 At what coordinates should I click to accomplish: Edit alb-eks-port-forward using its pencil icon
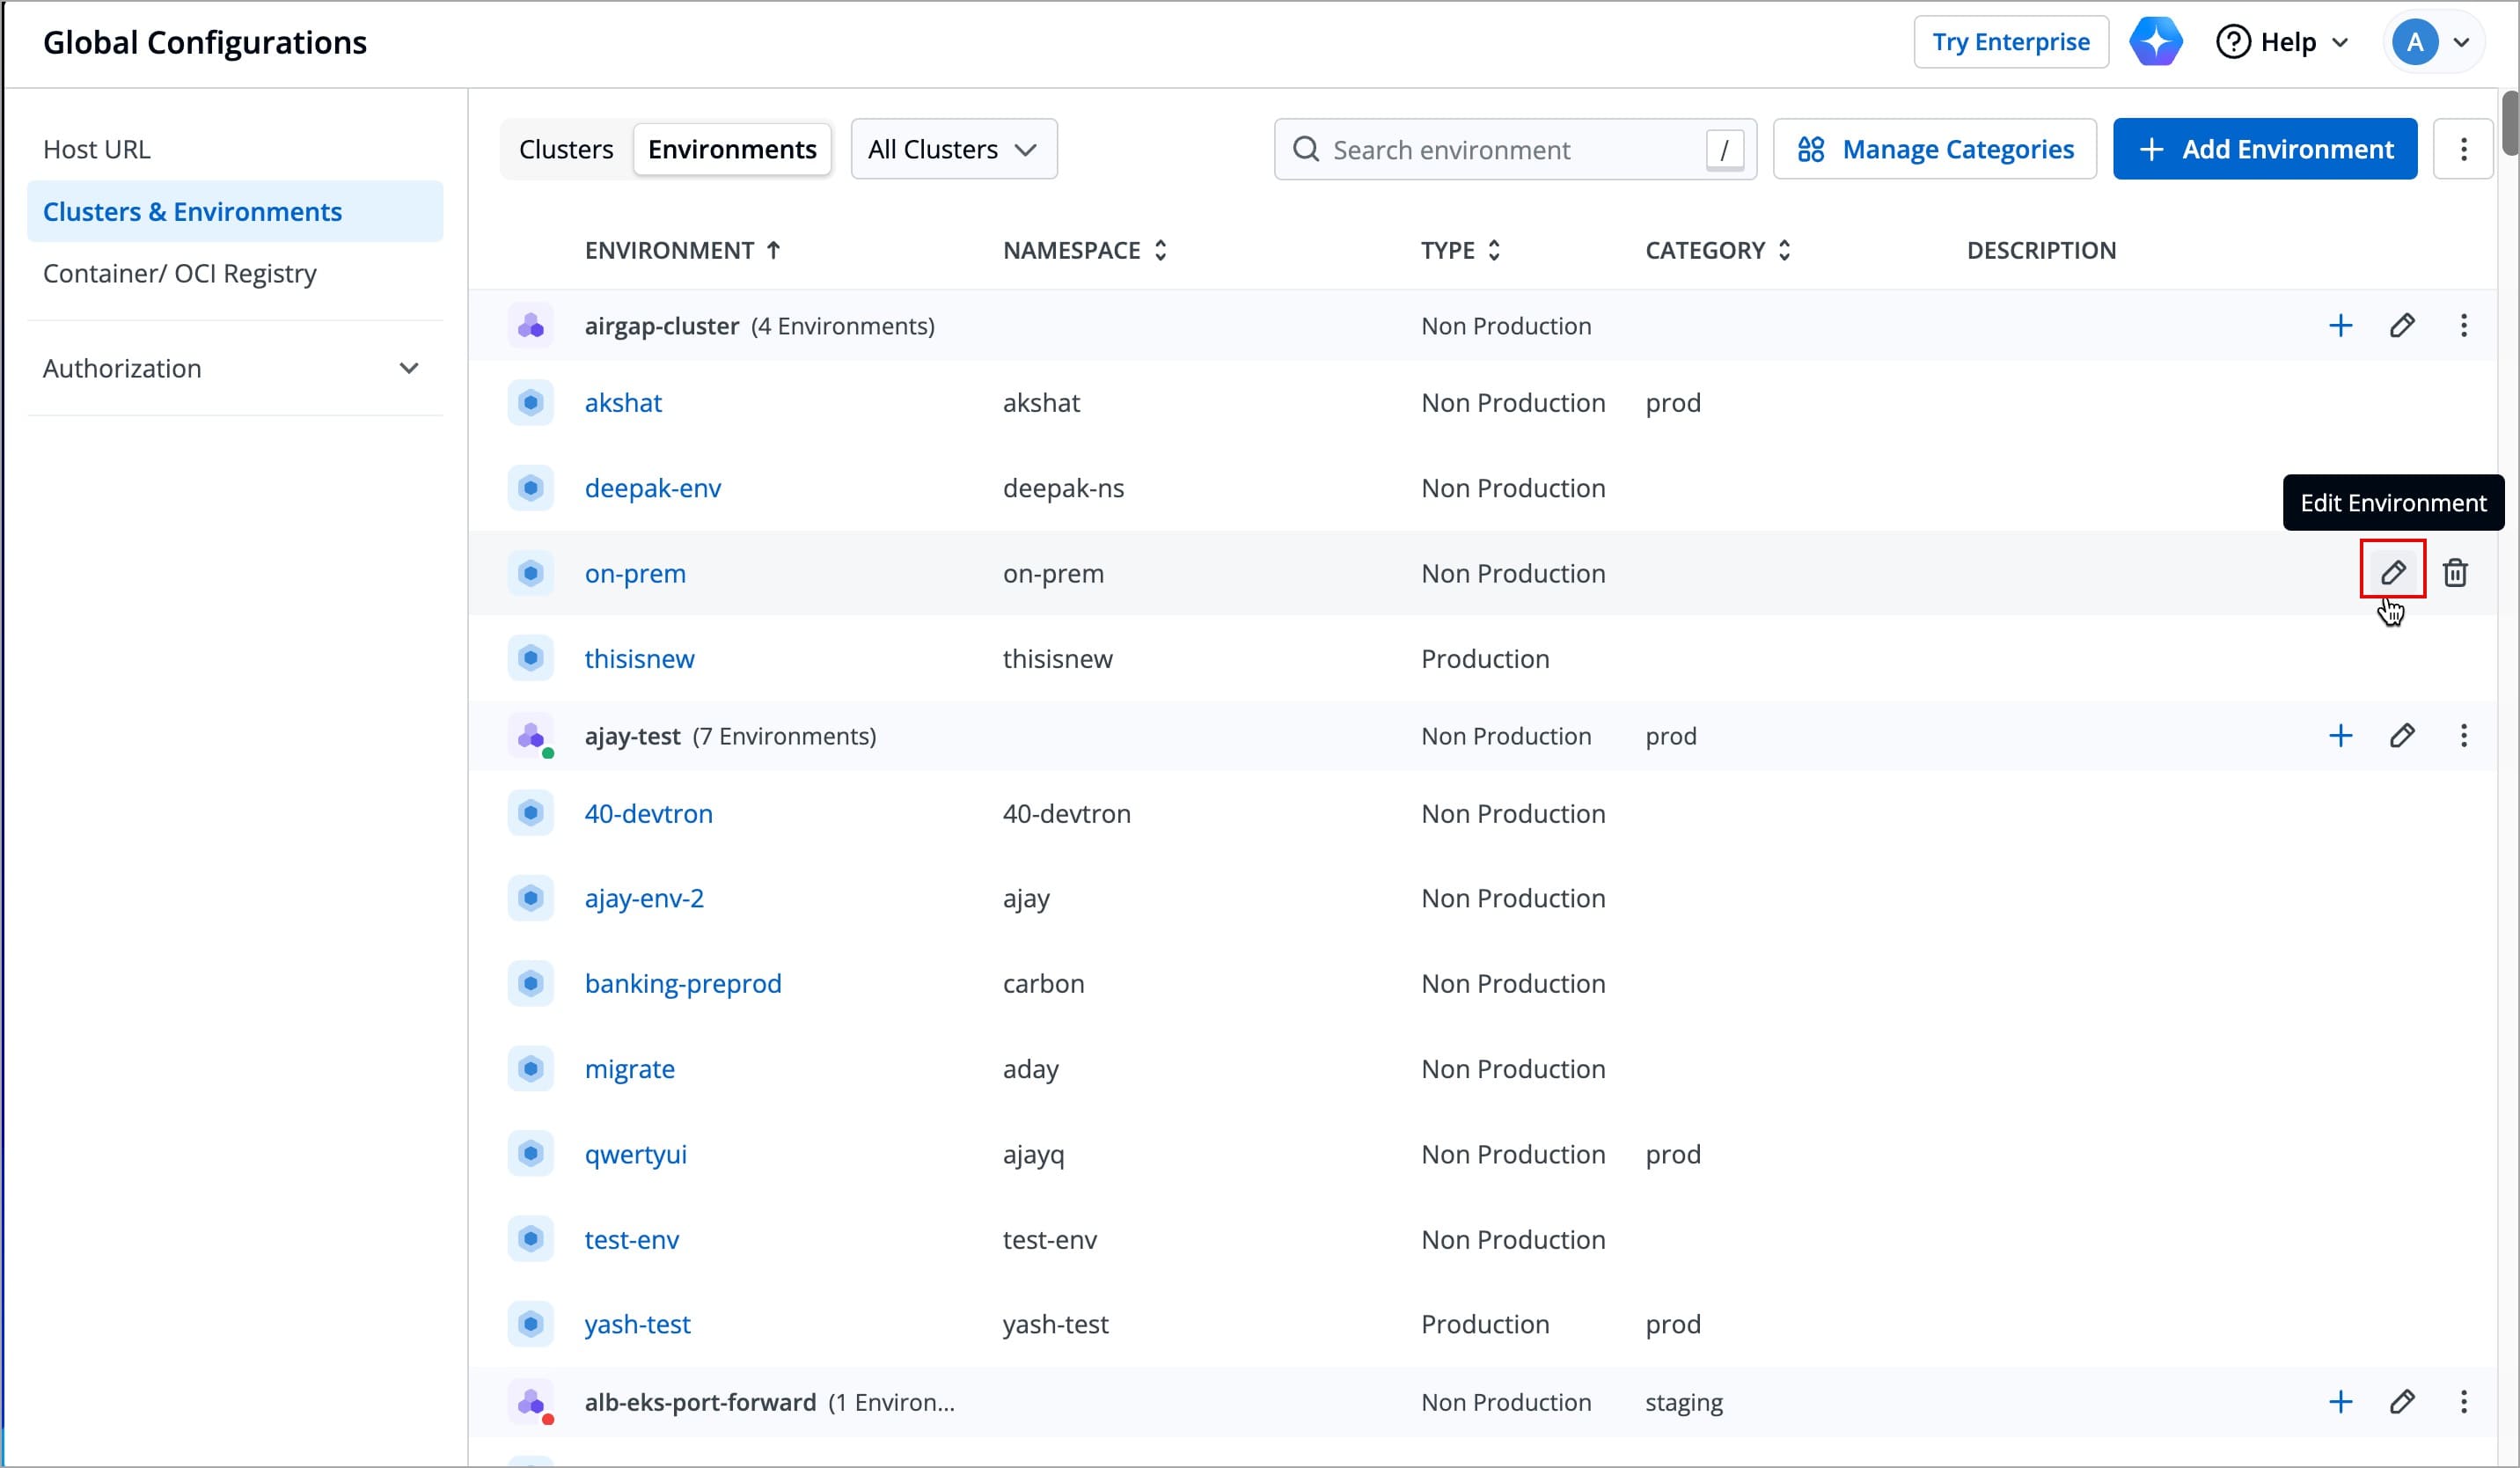click(x=2404, y=1402)
